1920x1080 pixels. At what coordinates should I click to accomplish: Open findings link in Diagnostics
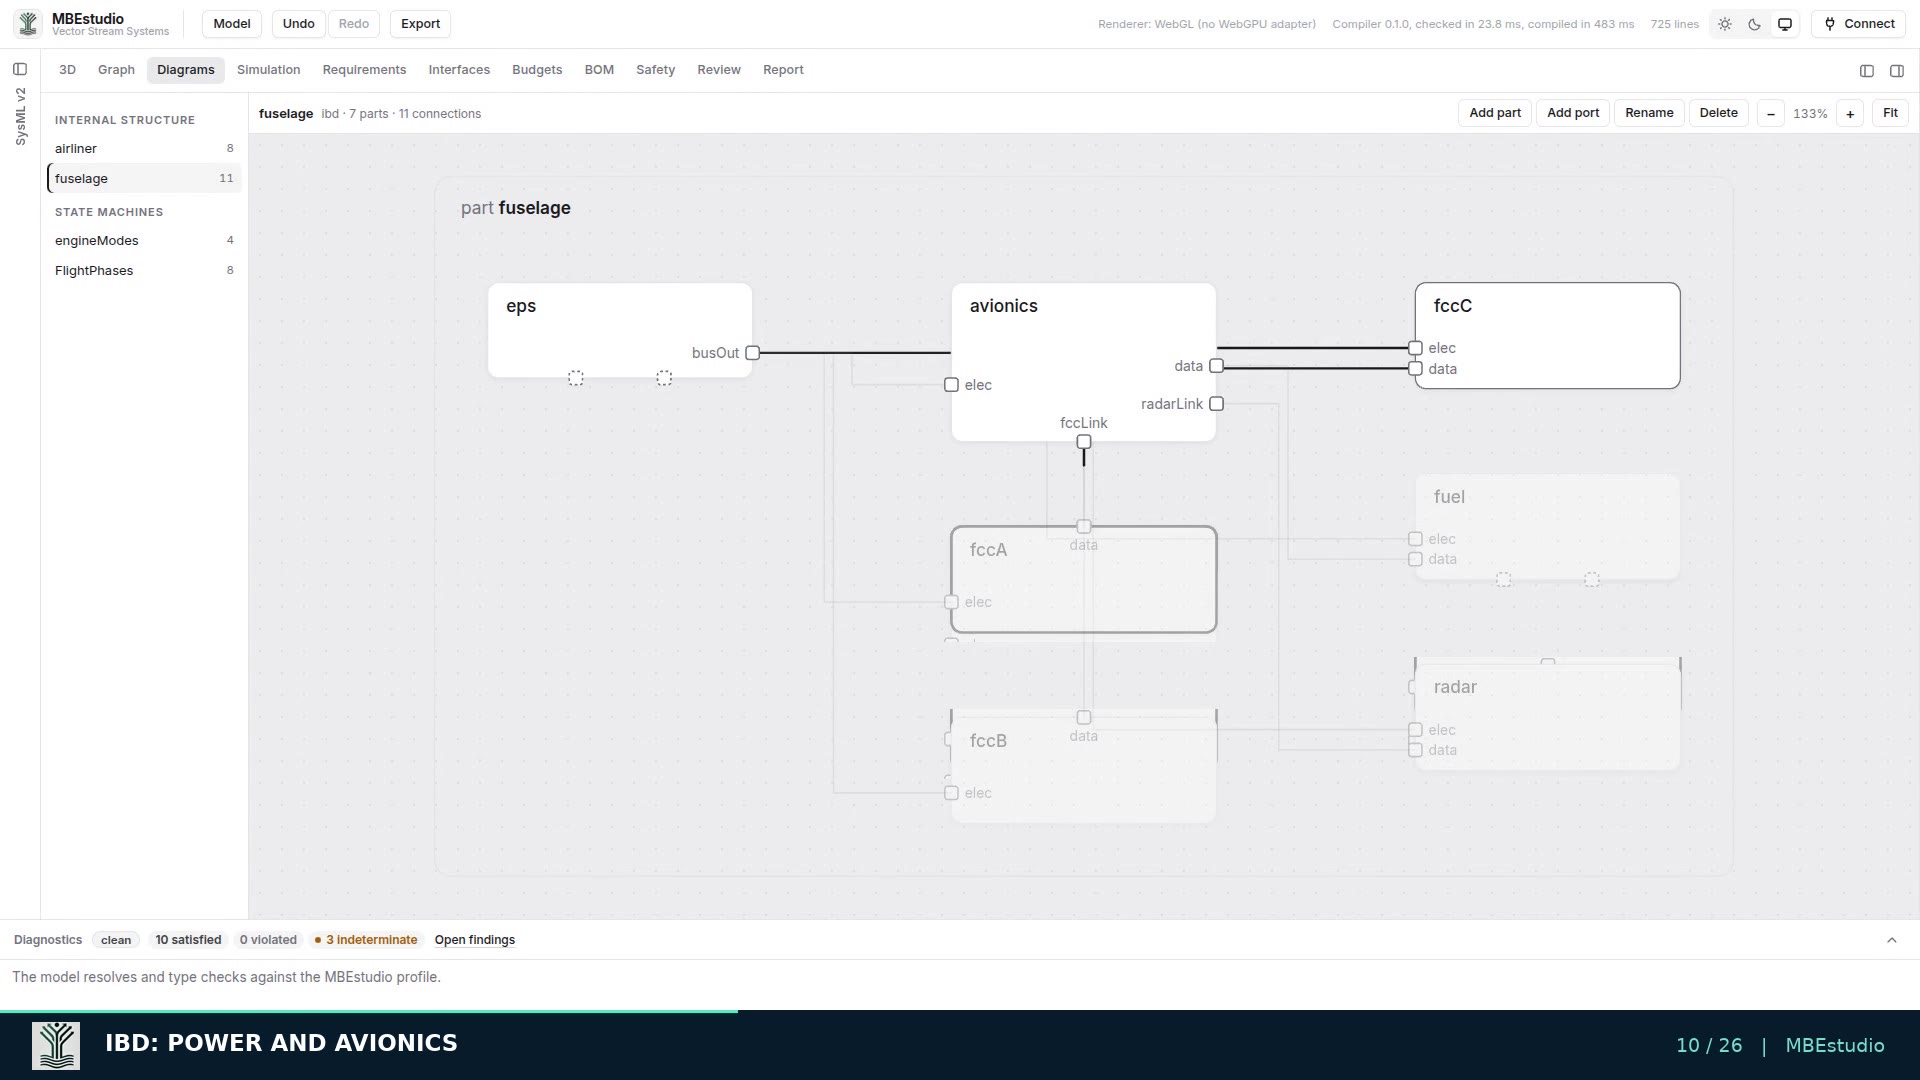475,940
